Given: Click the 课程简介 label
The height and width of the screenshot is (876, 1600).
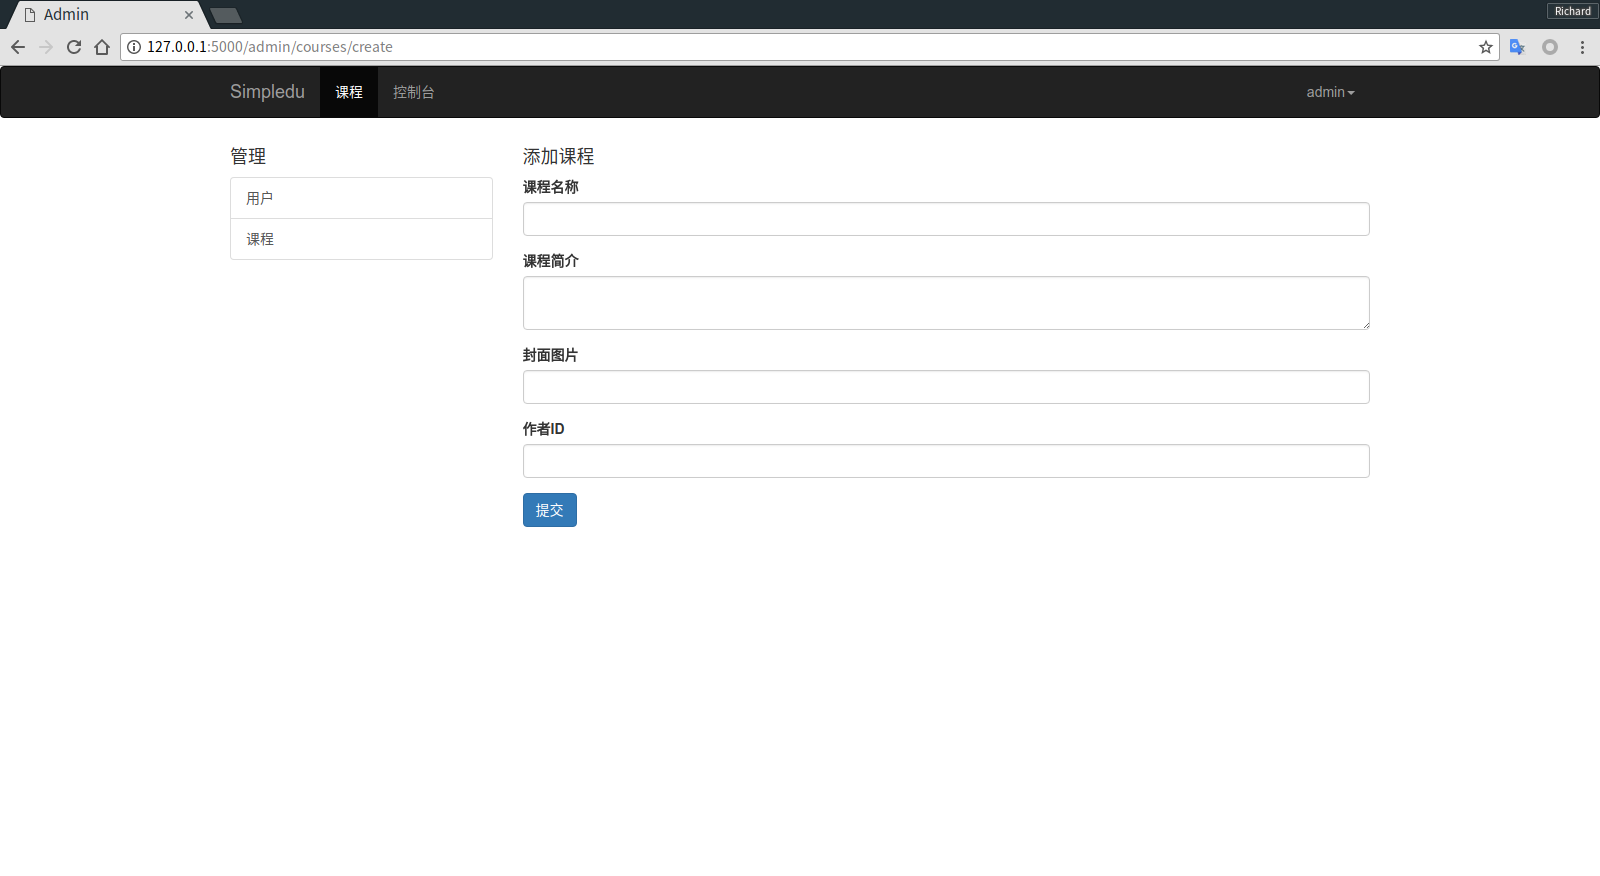Looking at the screenshot, I should pyautogui.click(x=551, y=261).
